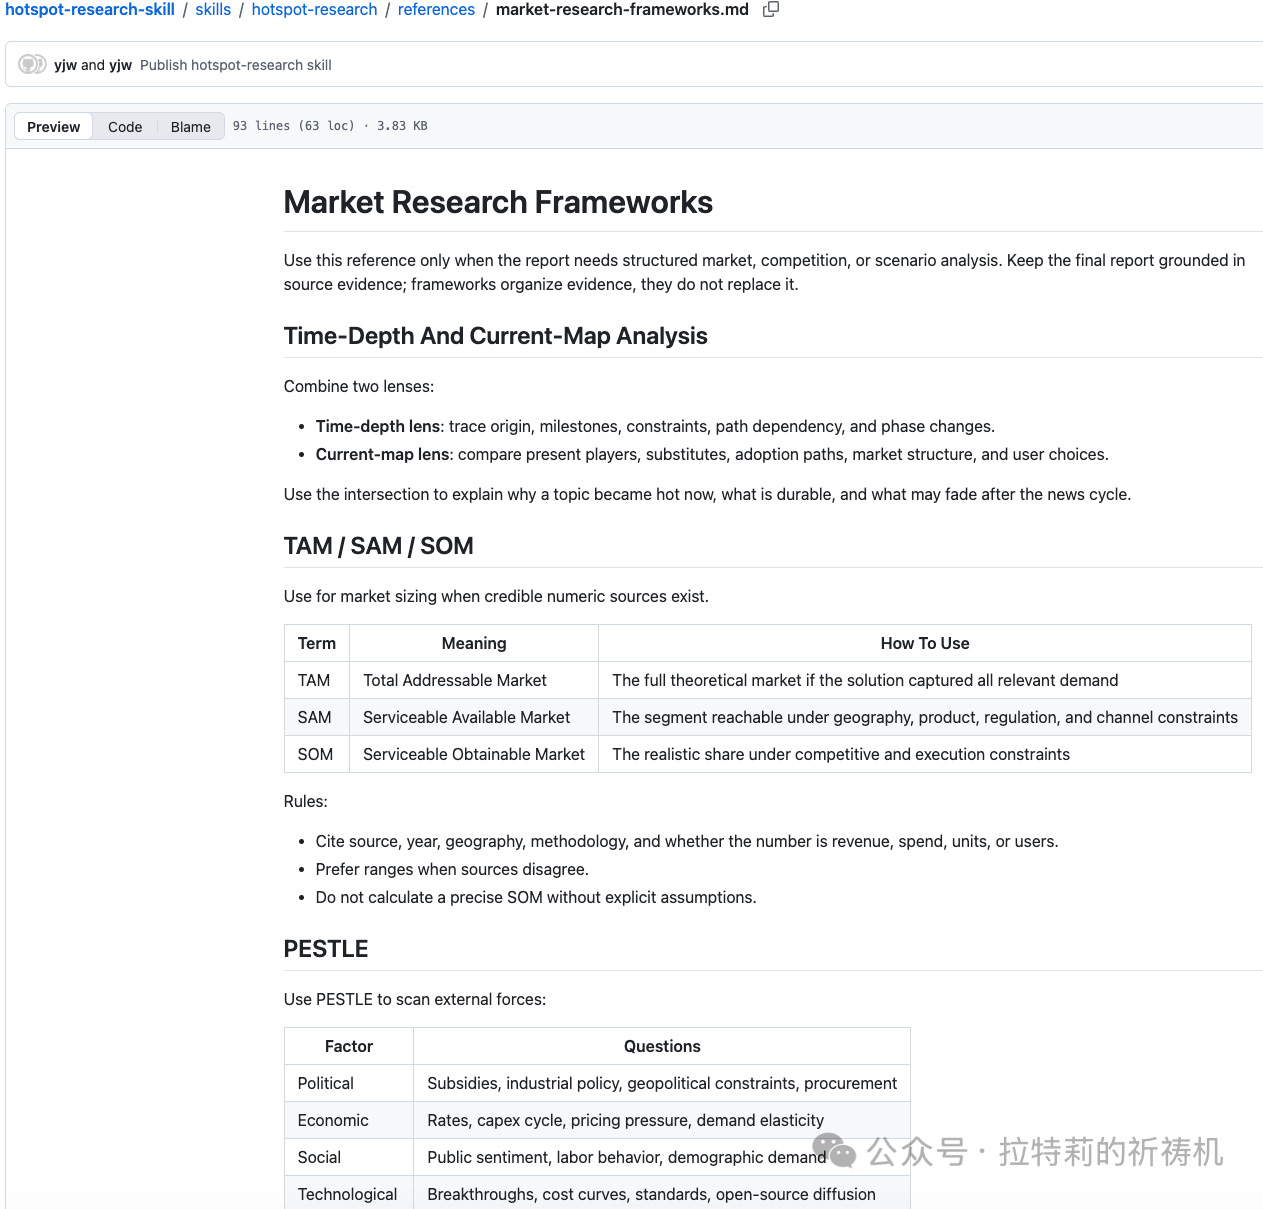Switch to Blame tab
1263x1209 pixels.
191,126
